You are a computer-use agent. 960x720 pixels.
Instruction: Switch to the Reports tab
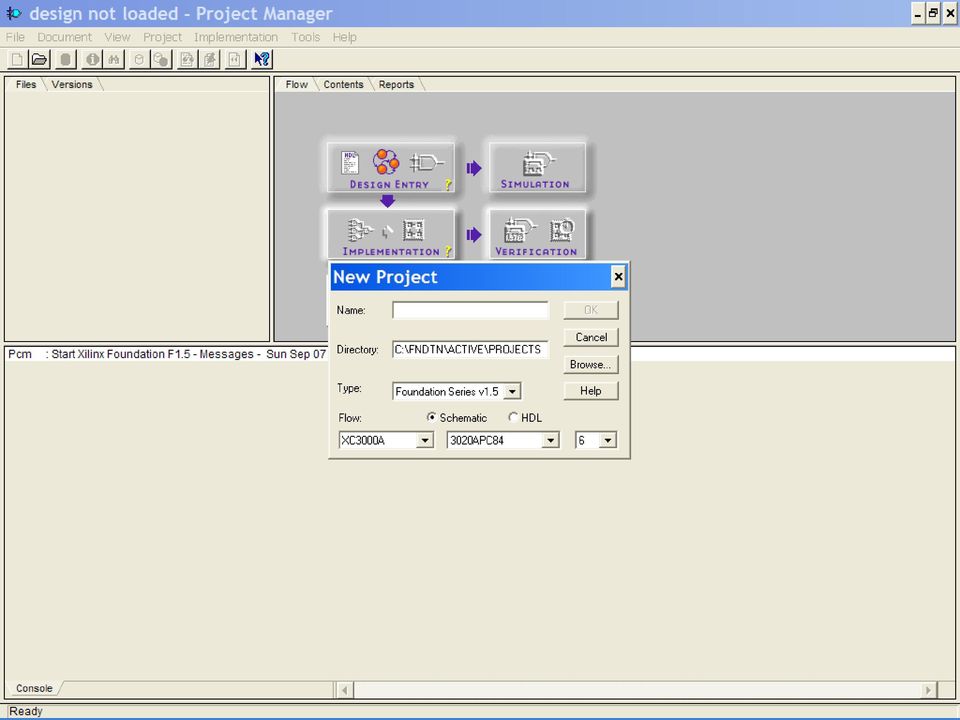396,84
